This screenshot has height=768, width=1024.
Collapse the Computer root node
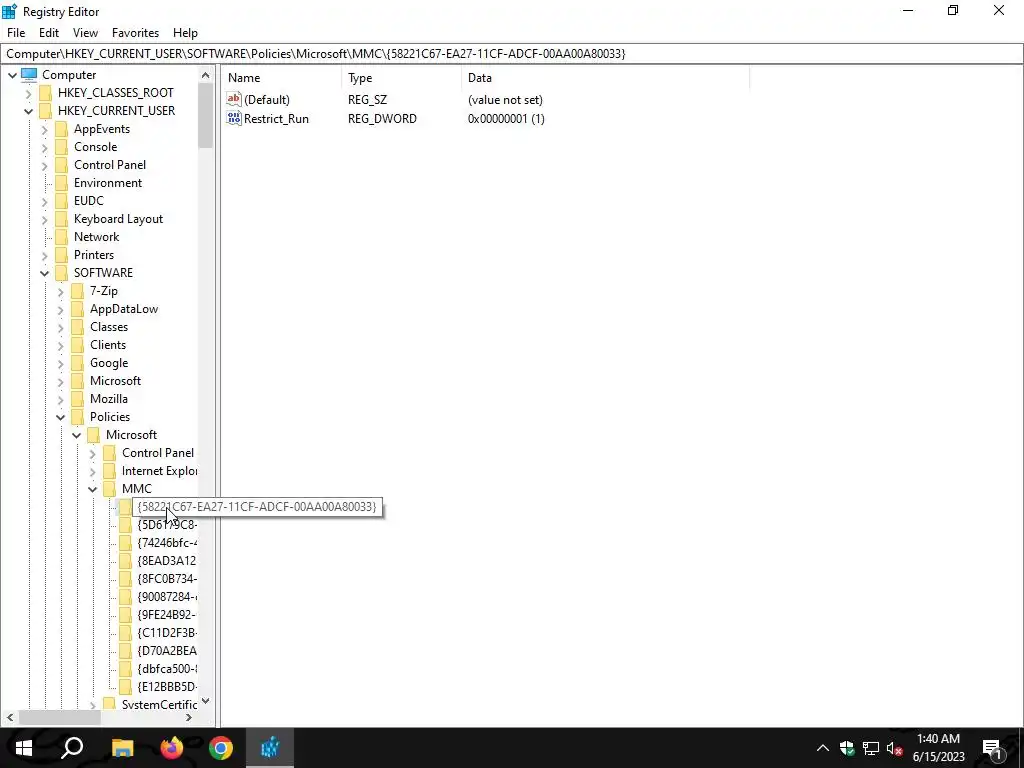pyautogui.click(x=12, y=75)
